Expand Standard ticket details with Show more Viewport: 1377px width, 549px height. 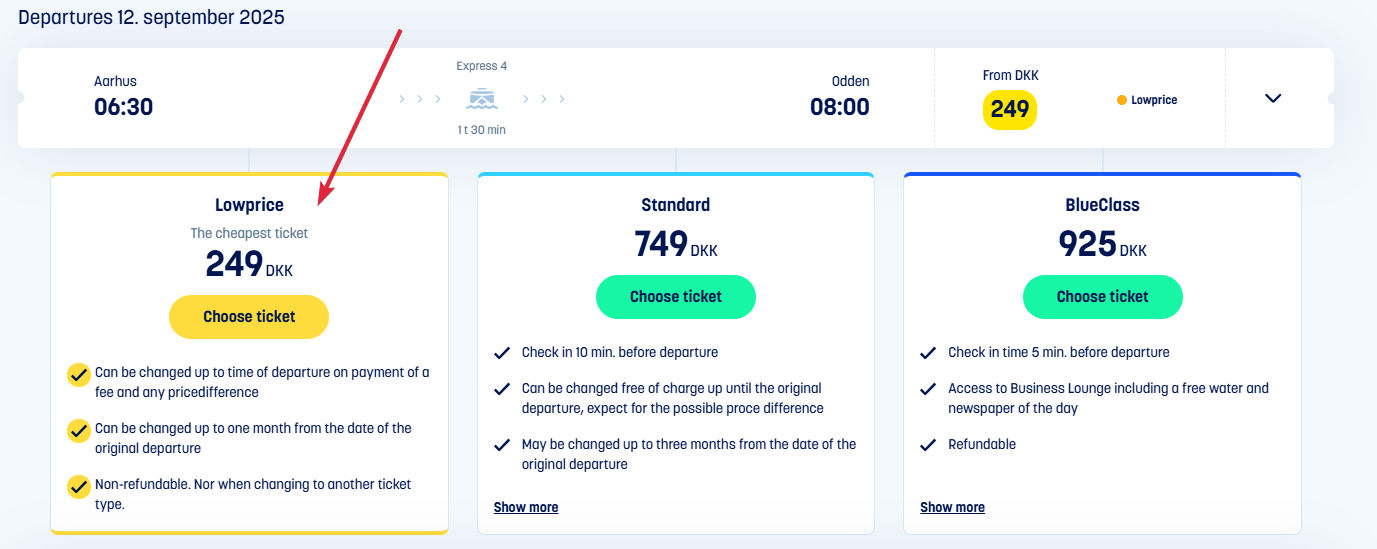click(x=526, y=507)
